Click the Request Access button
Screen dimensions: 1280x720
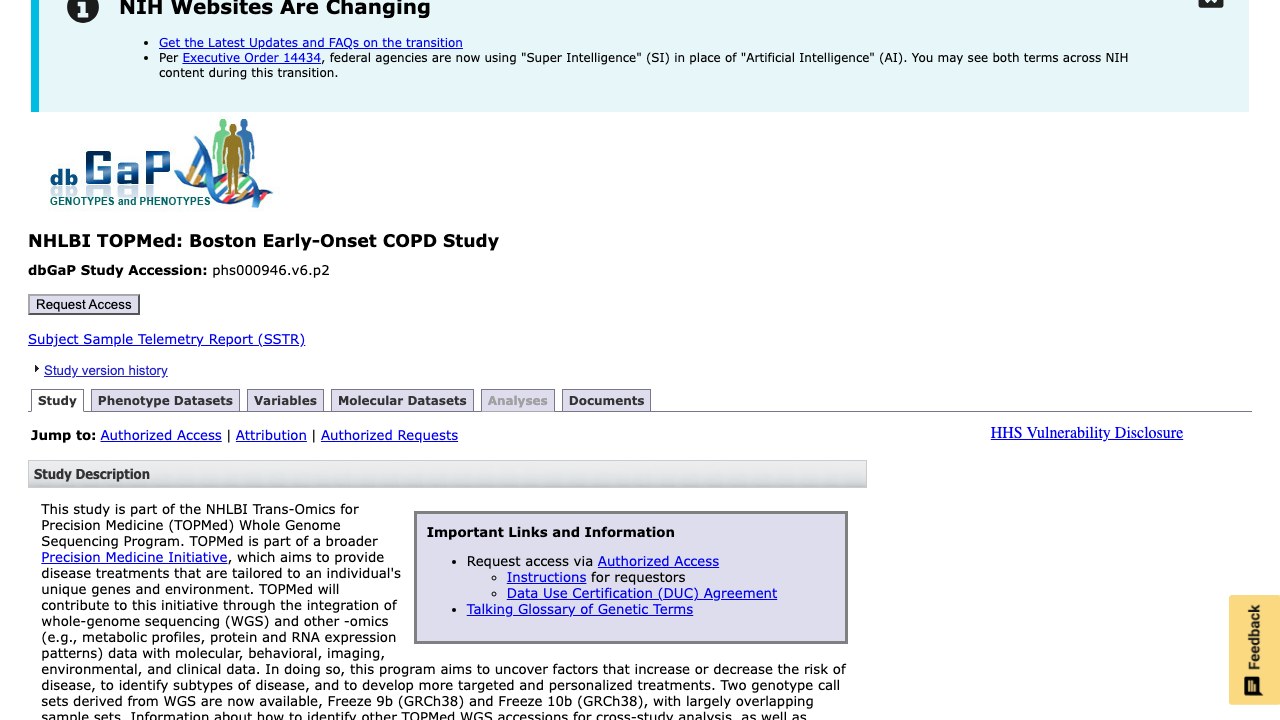[x=84, y=304]
